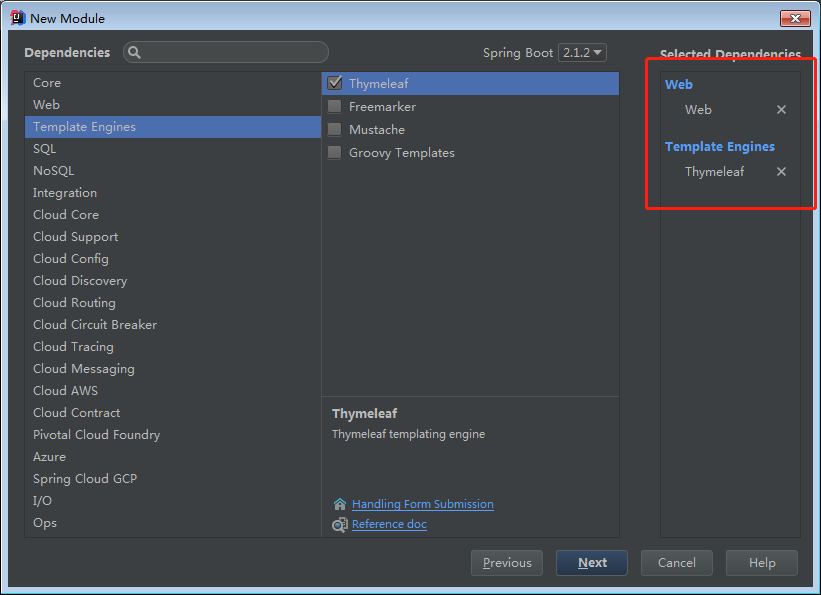
Task: Remove Web dependency with its X icon
Action: tap(781, 110)
